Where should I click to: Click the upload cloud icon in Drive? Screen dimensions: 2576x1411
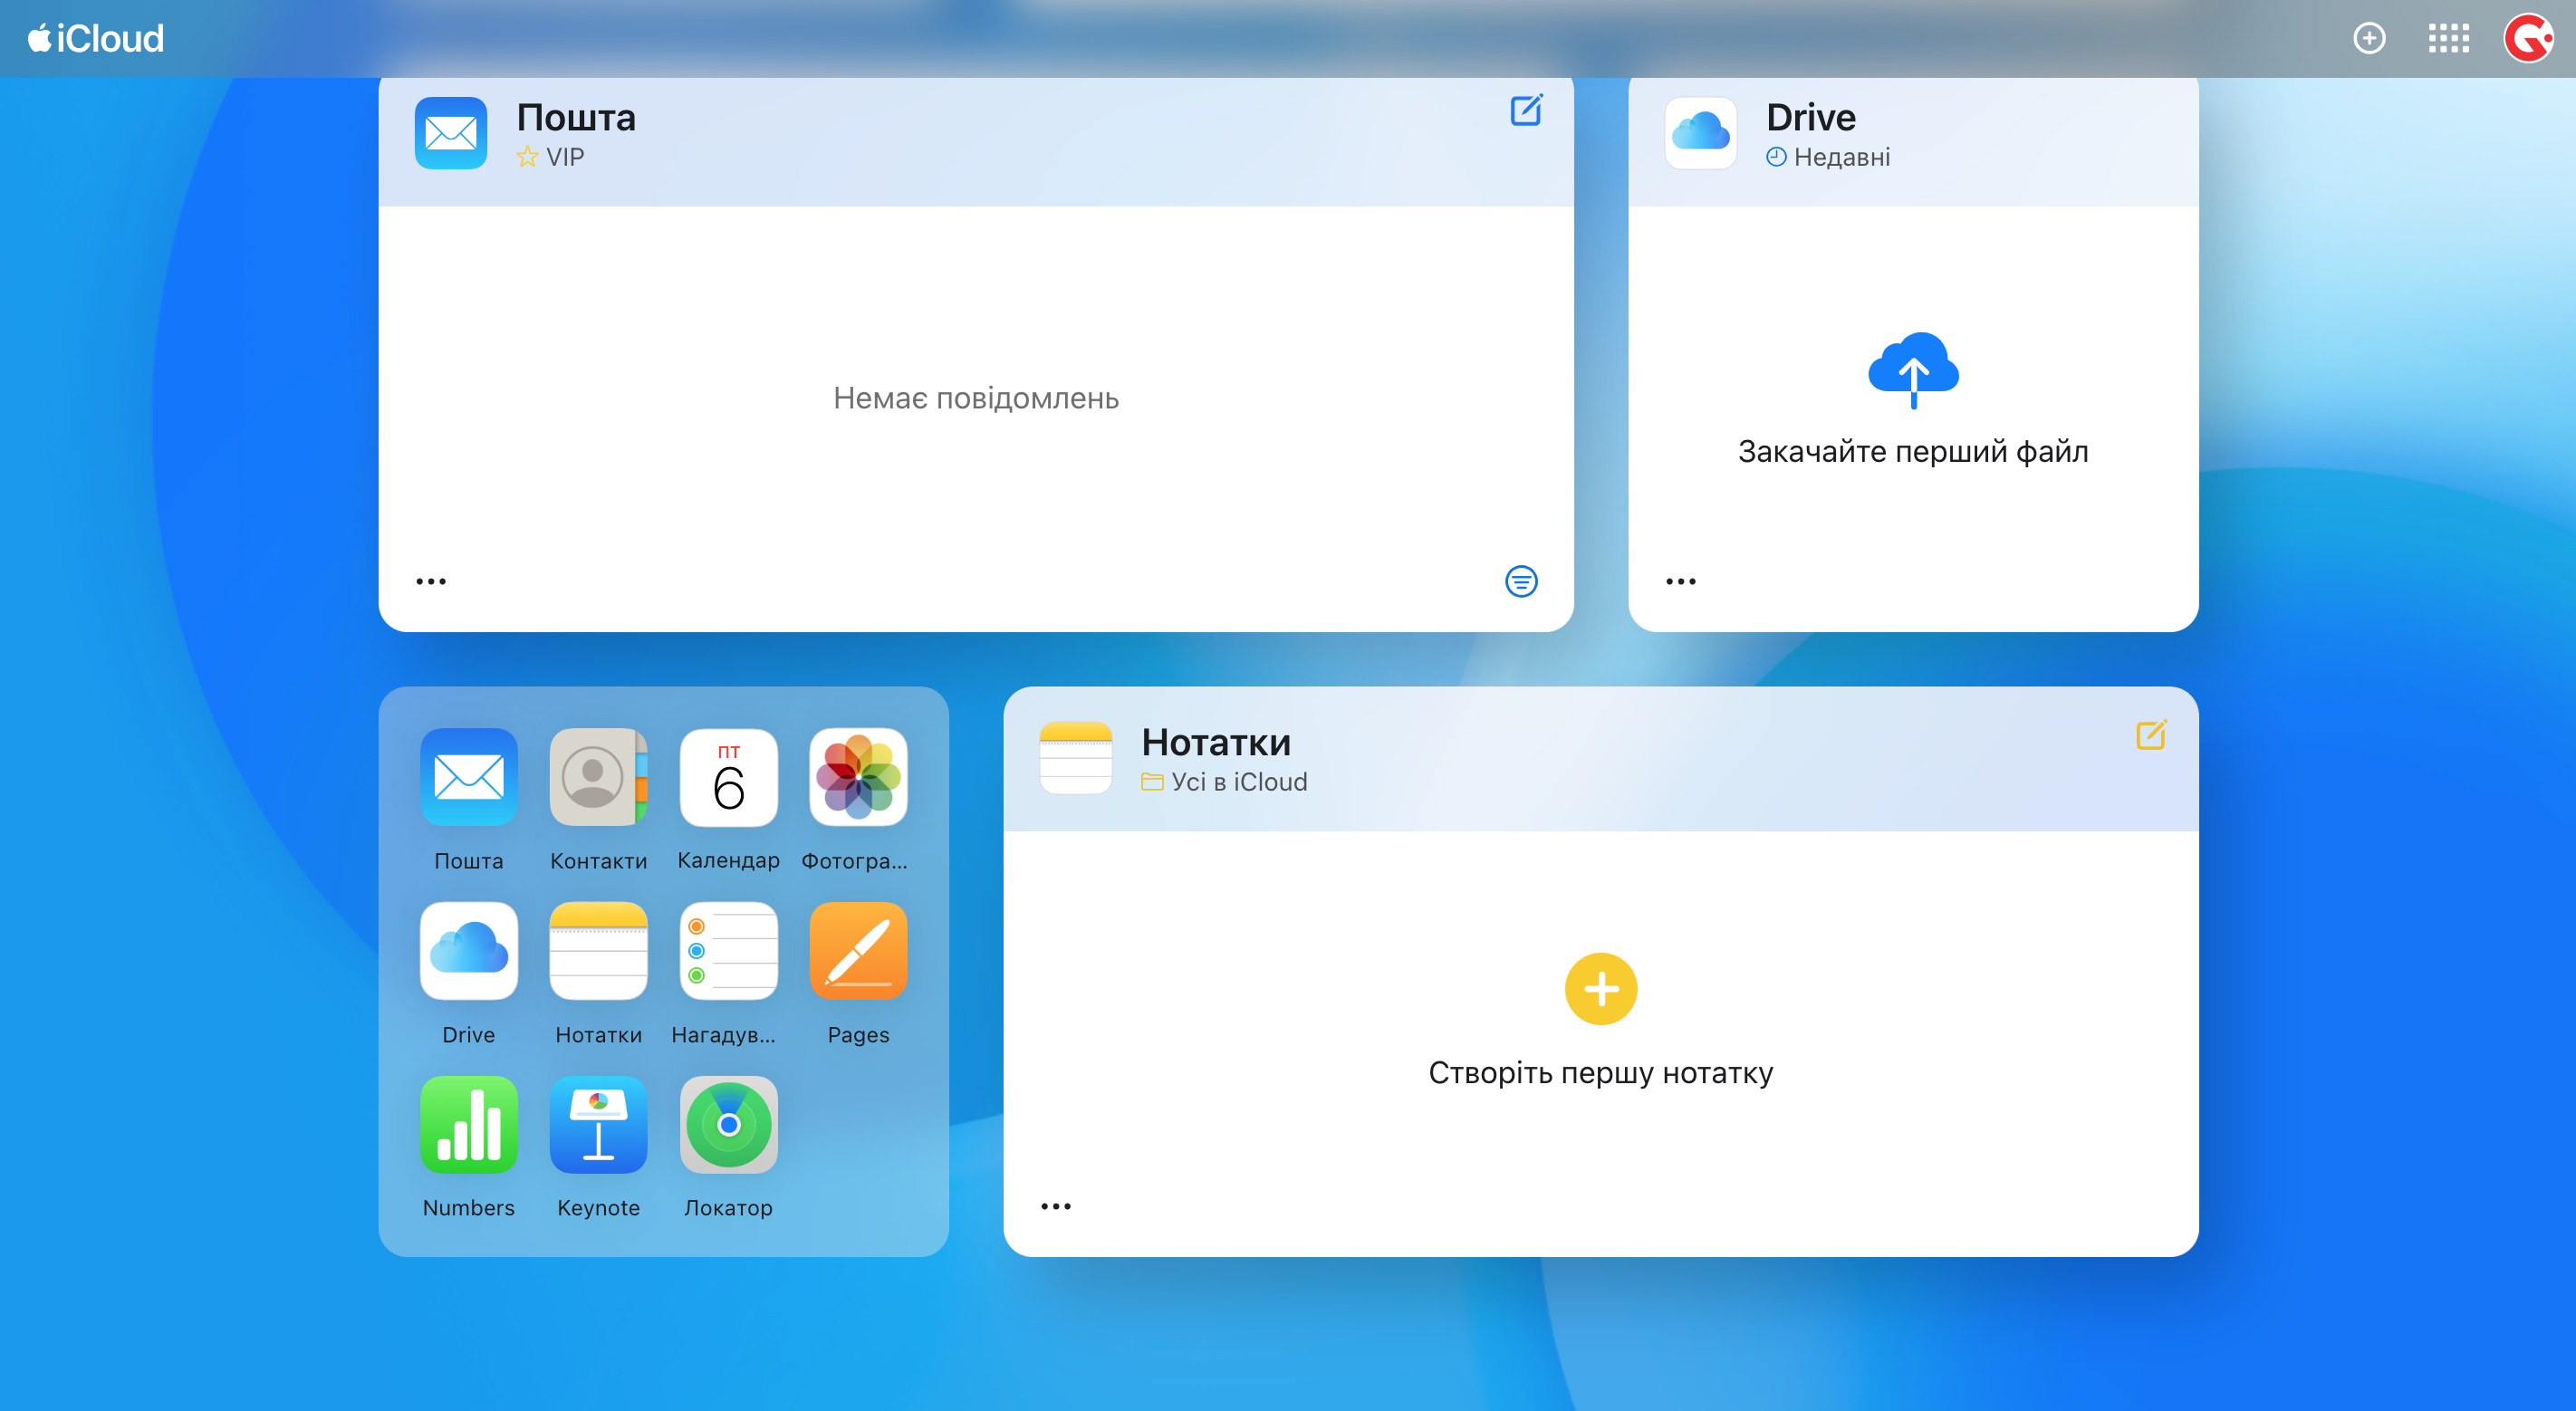click(1913, 370)
